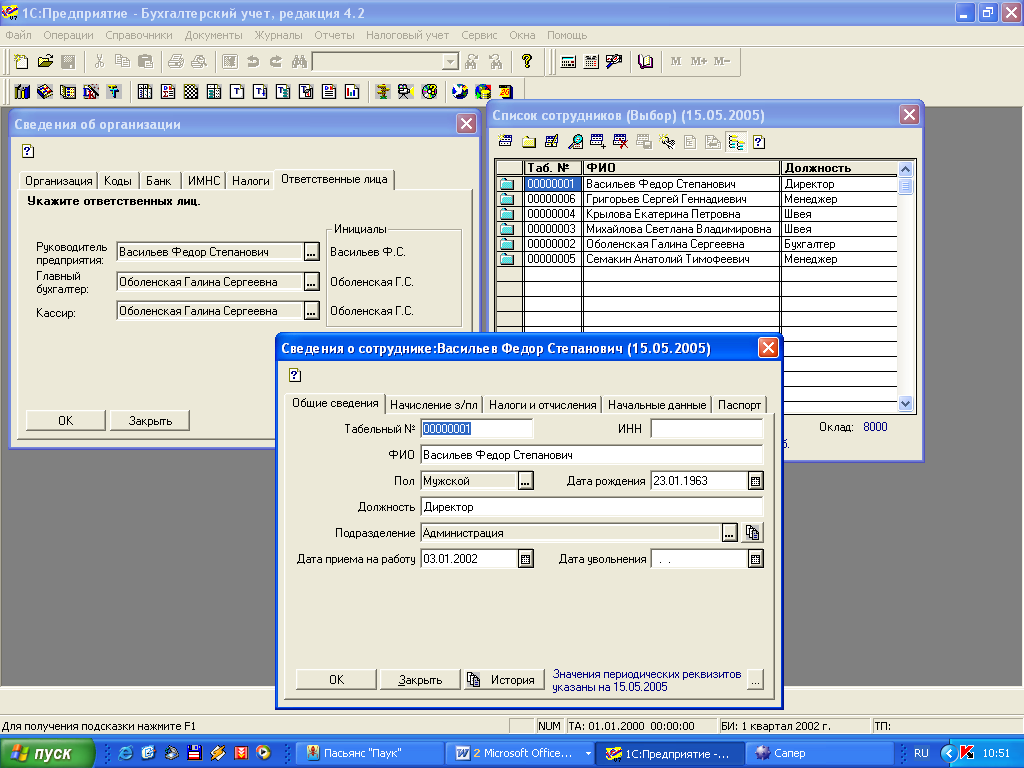
Task: Open the Дата увольнения calendar picker
Action: click(756, 559)
